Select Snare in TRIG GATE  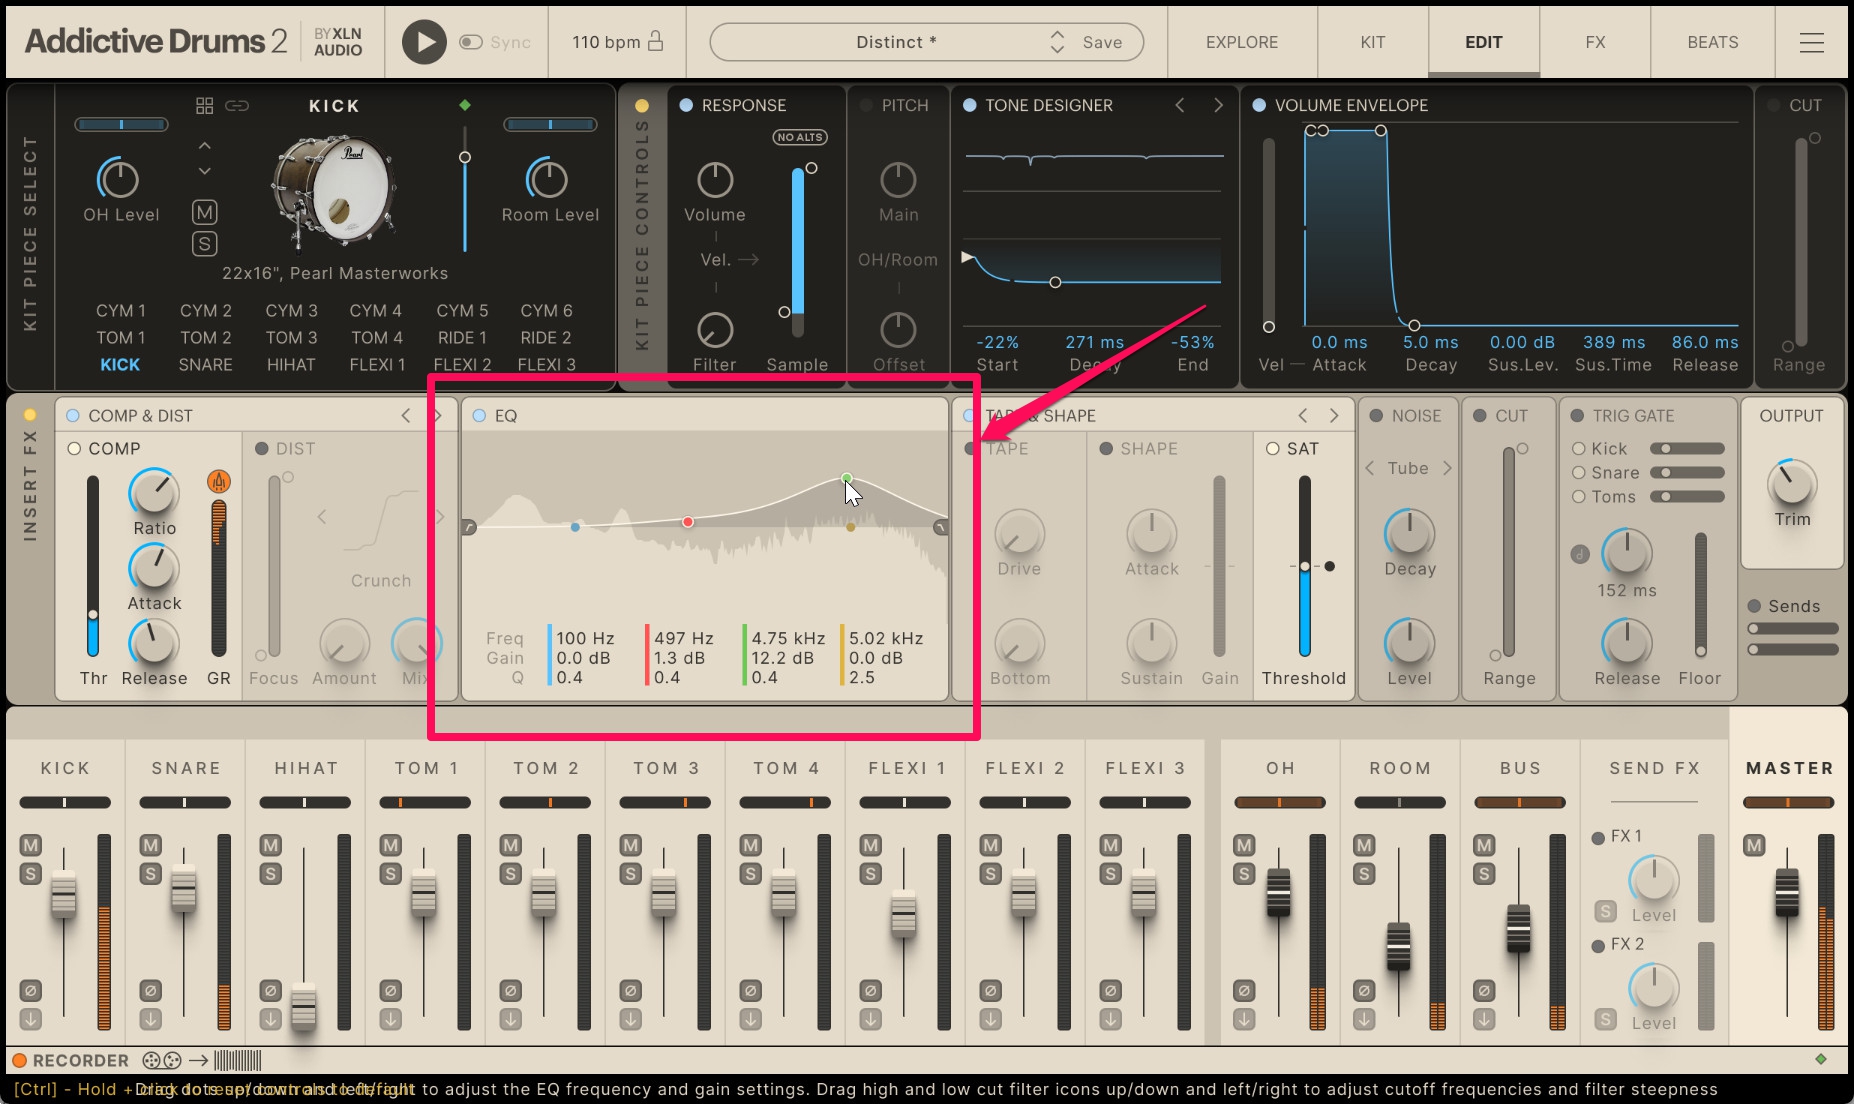point(1579,473)
